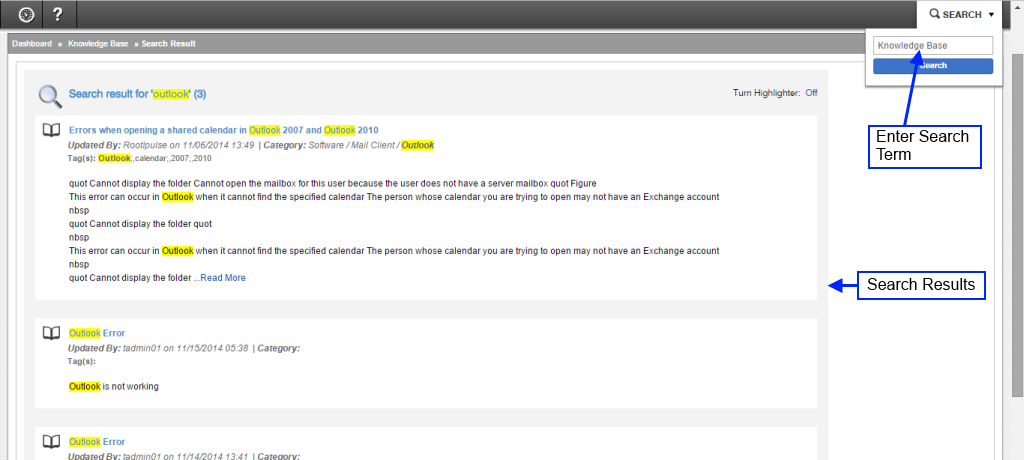Click book icon of Outlook Error updated 11/14/2014

52,442
